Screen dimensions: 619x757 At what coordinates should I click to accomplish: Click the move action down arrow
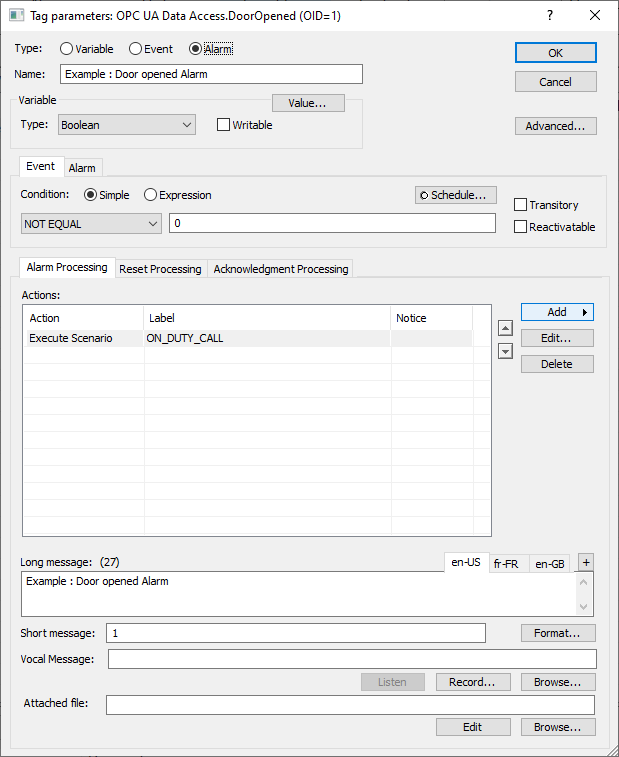505,351
